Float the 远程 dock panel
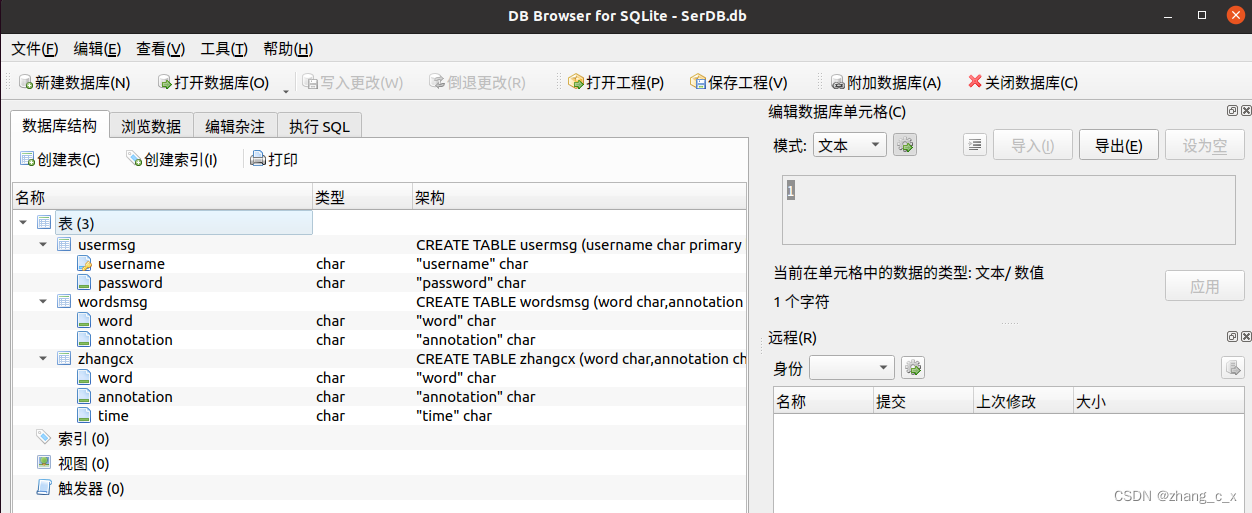1252x513 pixels. click(1232, 337)
